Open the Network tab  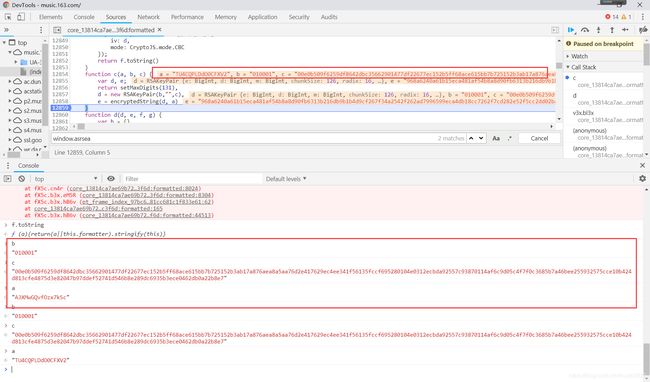coord(148,17)
